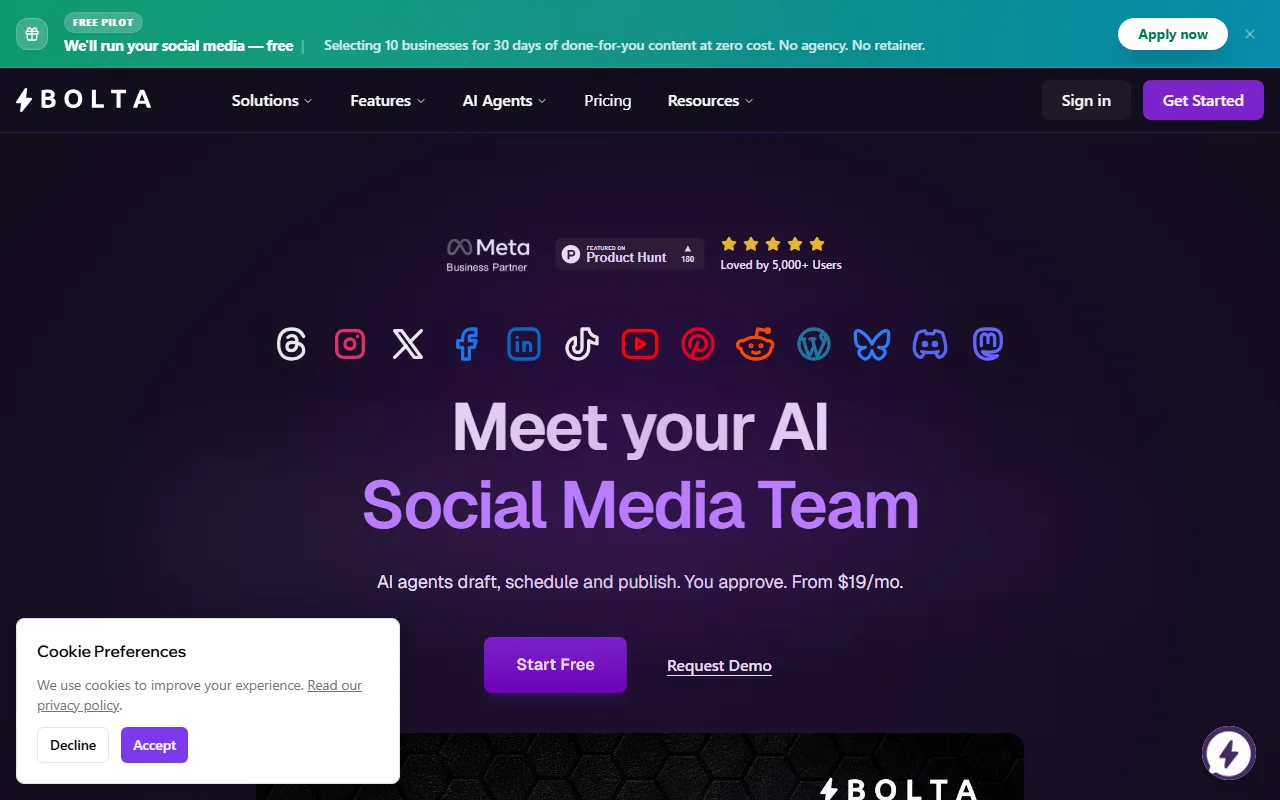Expand the AI Agents dropdown

[504, 100]
